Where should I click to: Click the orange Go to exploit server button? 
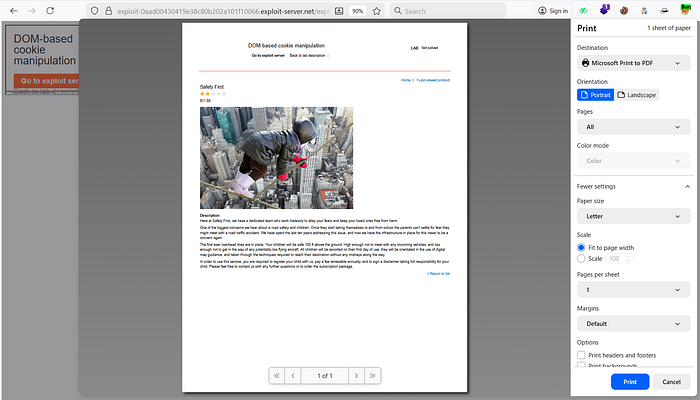tap(46, 81)
